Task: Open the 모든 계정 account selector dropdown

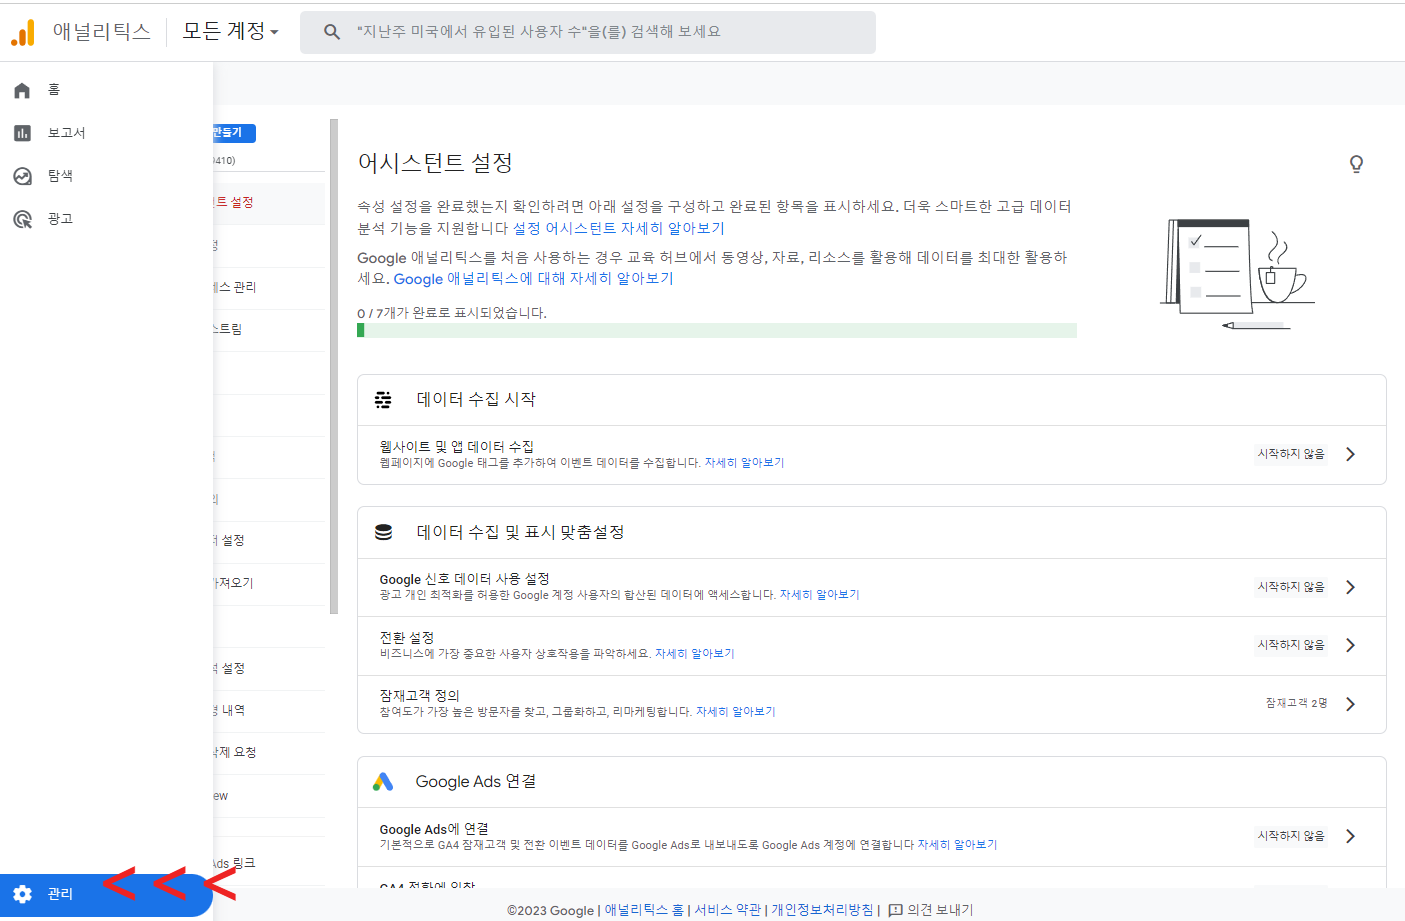Action: (230, 31)
